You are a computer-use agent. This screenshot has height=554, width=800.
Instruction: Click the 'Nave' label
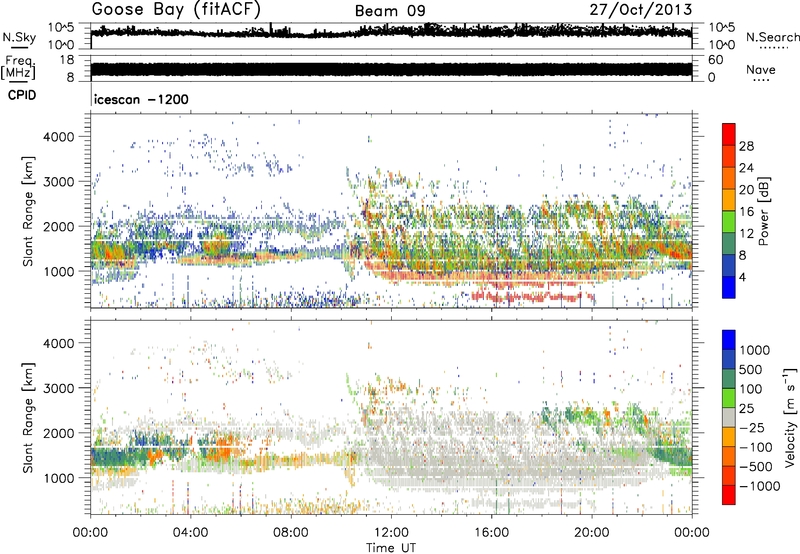(760, 70)
